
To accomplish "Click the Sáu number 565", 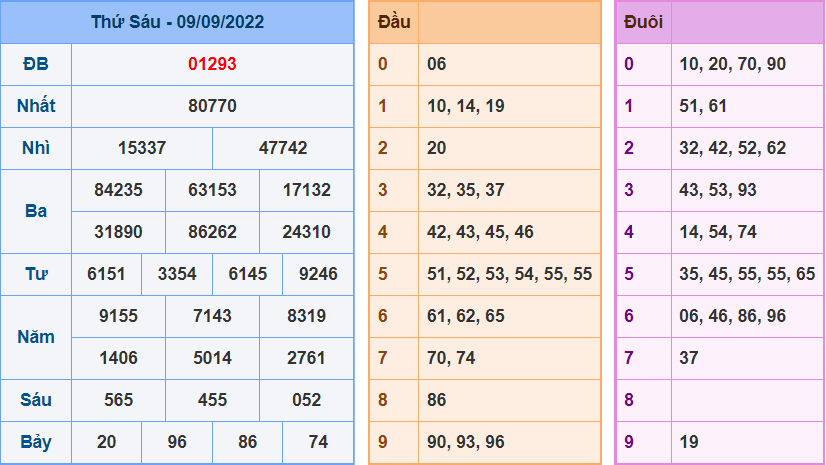I will pos(119,400).
